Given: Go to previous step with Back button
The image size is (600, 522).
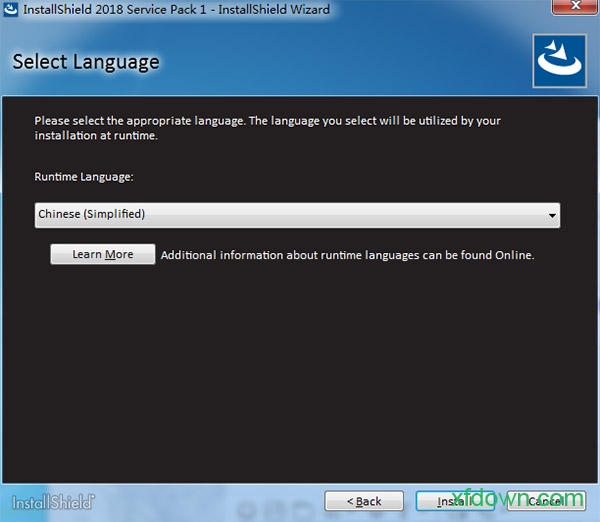Looking at the screenshot, I should coord(364,501).
